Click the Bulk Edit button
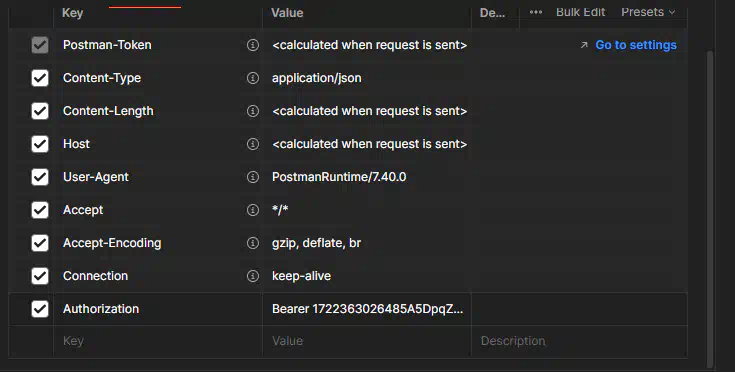The height and width of the screenshot is (372, 735). tap(580, 12)
